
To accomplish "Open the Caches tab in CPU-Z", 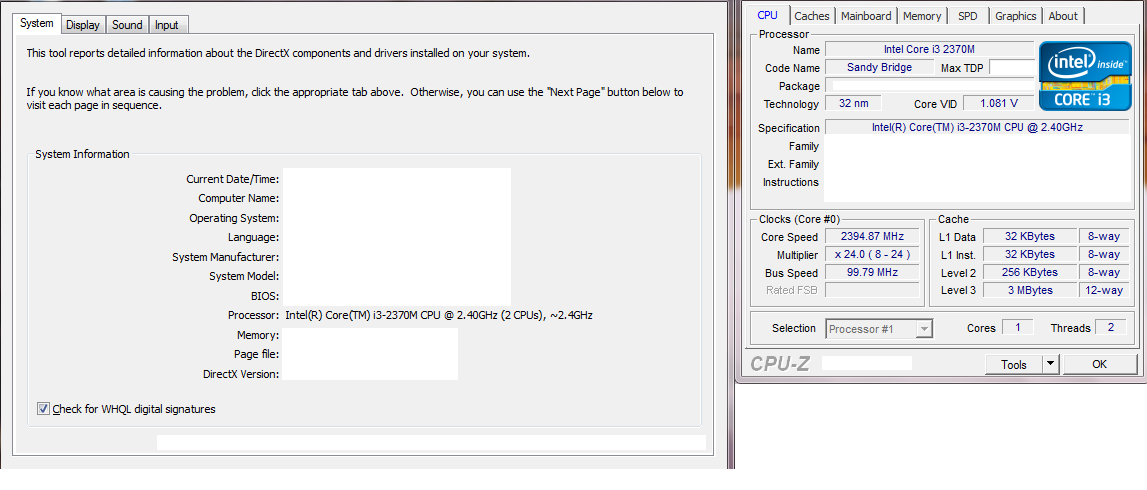I will (x=812, y=16).
